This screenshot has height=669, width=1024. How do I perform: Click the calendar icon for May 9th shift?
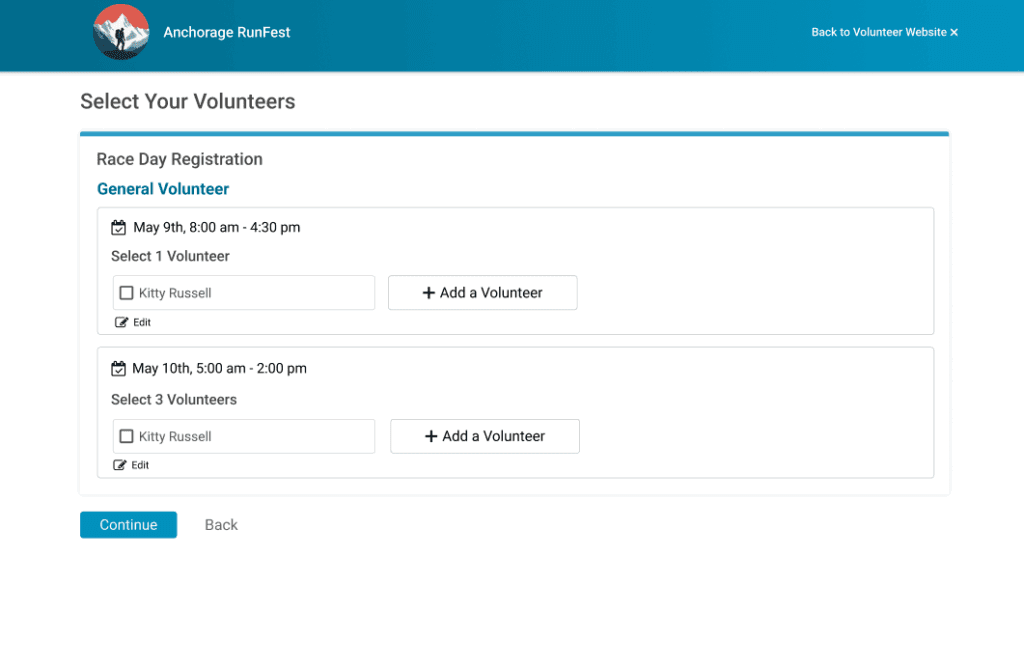tap(119, 228)
